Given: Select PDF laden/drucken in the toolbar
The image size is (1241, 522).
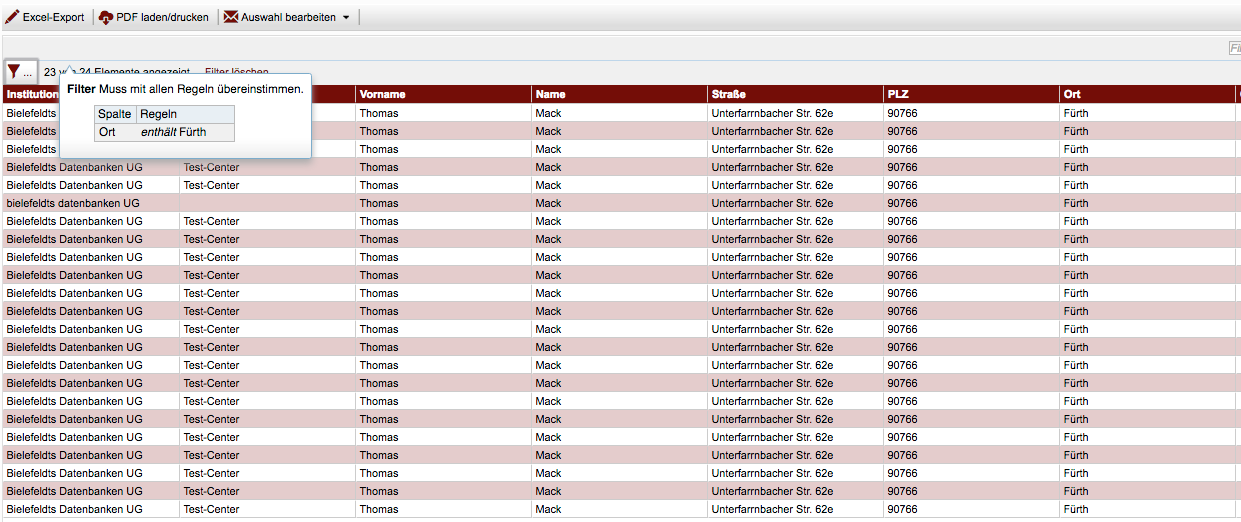Looking at the screenshot, I should click(x=162, y=17).
